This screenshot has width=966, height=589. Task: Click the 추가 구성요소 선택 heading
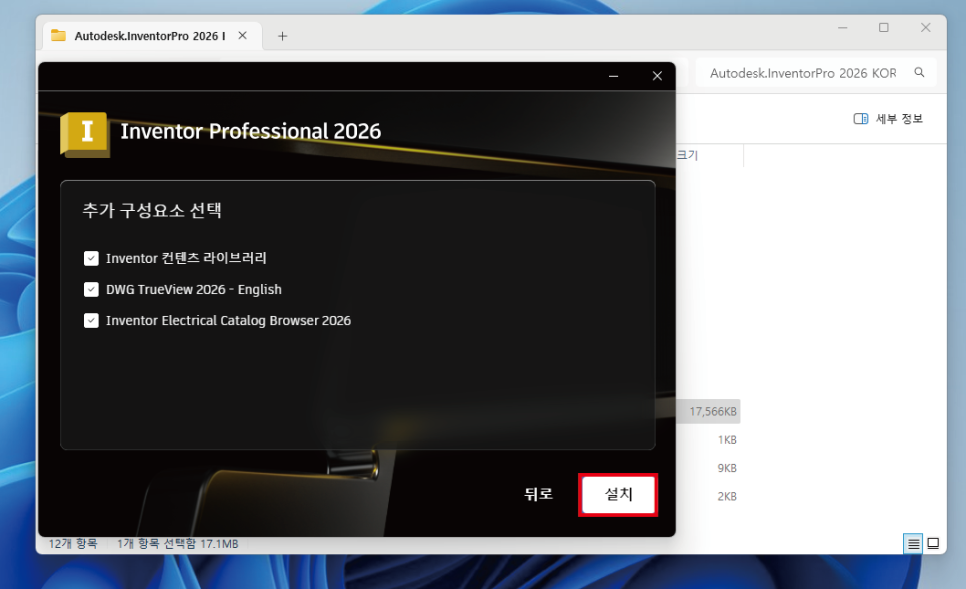click(x=152, y=211)
